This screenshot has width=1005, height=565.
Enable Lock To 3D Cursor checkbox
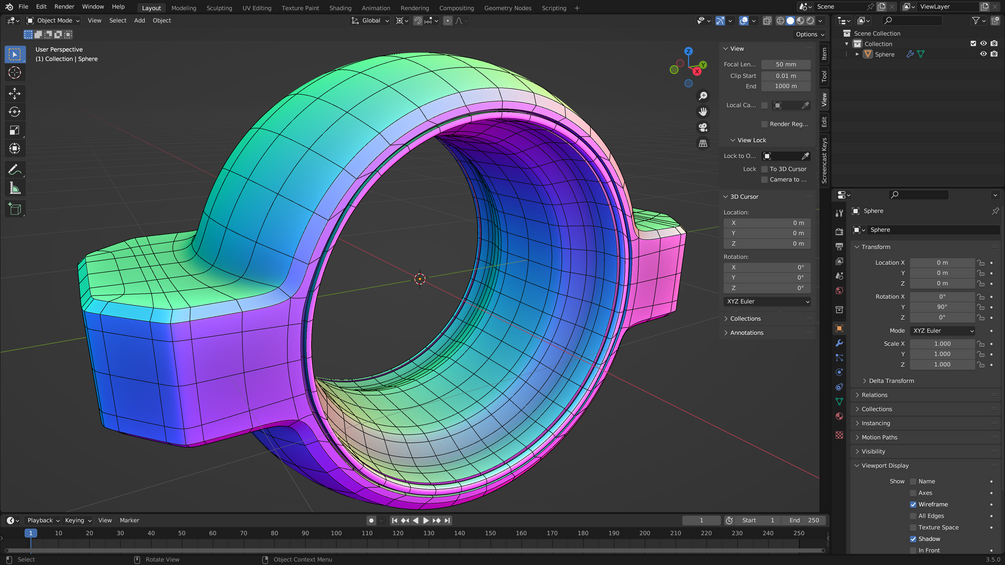pyautogui.click(x=764, y=169)
